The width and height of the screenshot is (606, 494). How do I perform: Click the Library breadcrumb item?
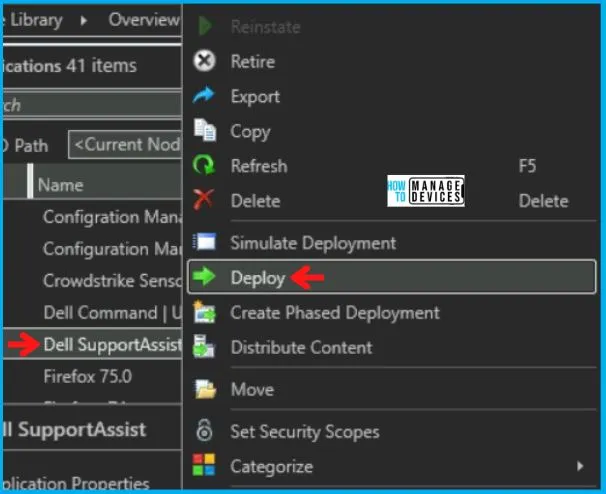[x=36, y=19]
